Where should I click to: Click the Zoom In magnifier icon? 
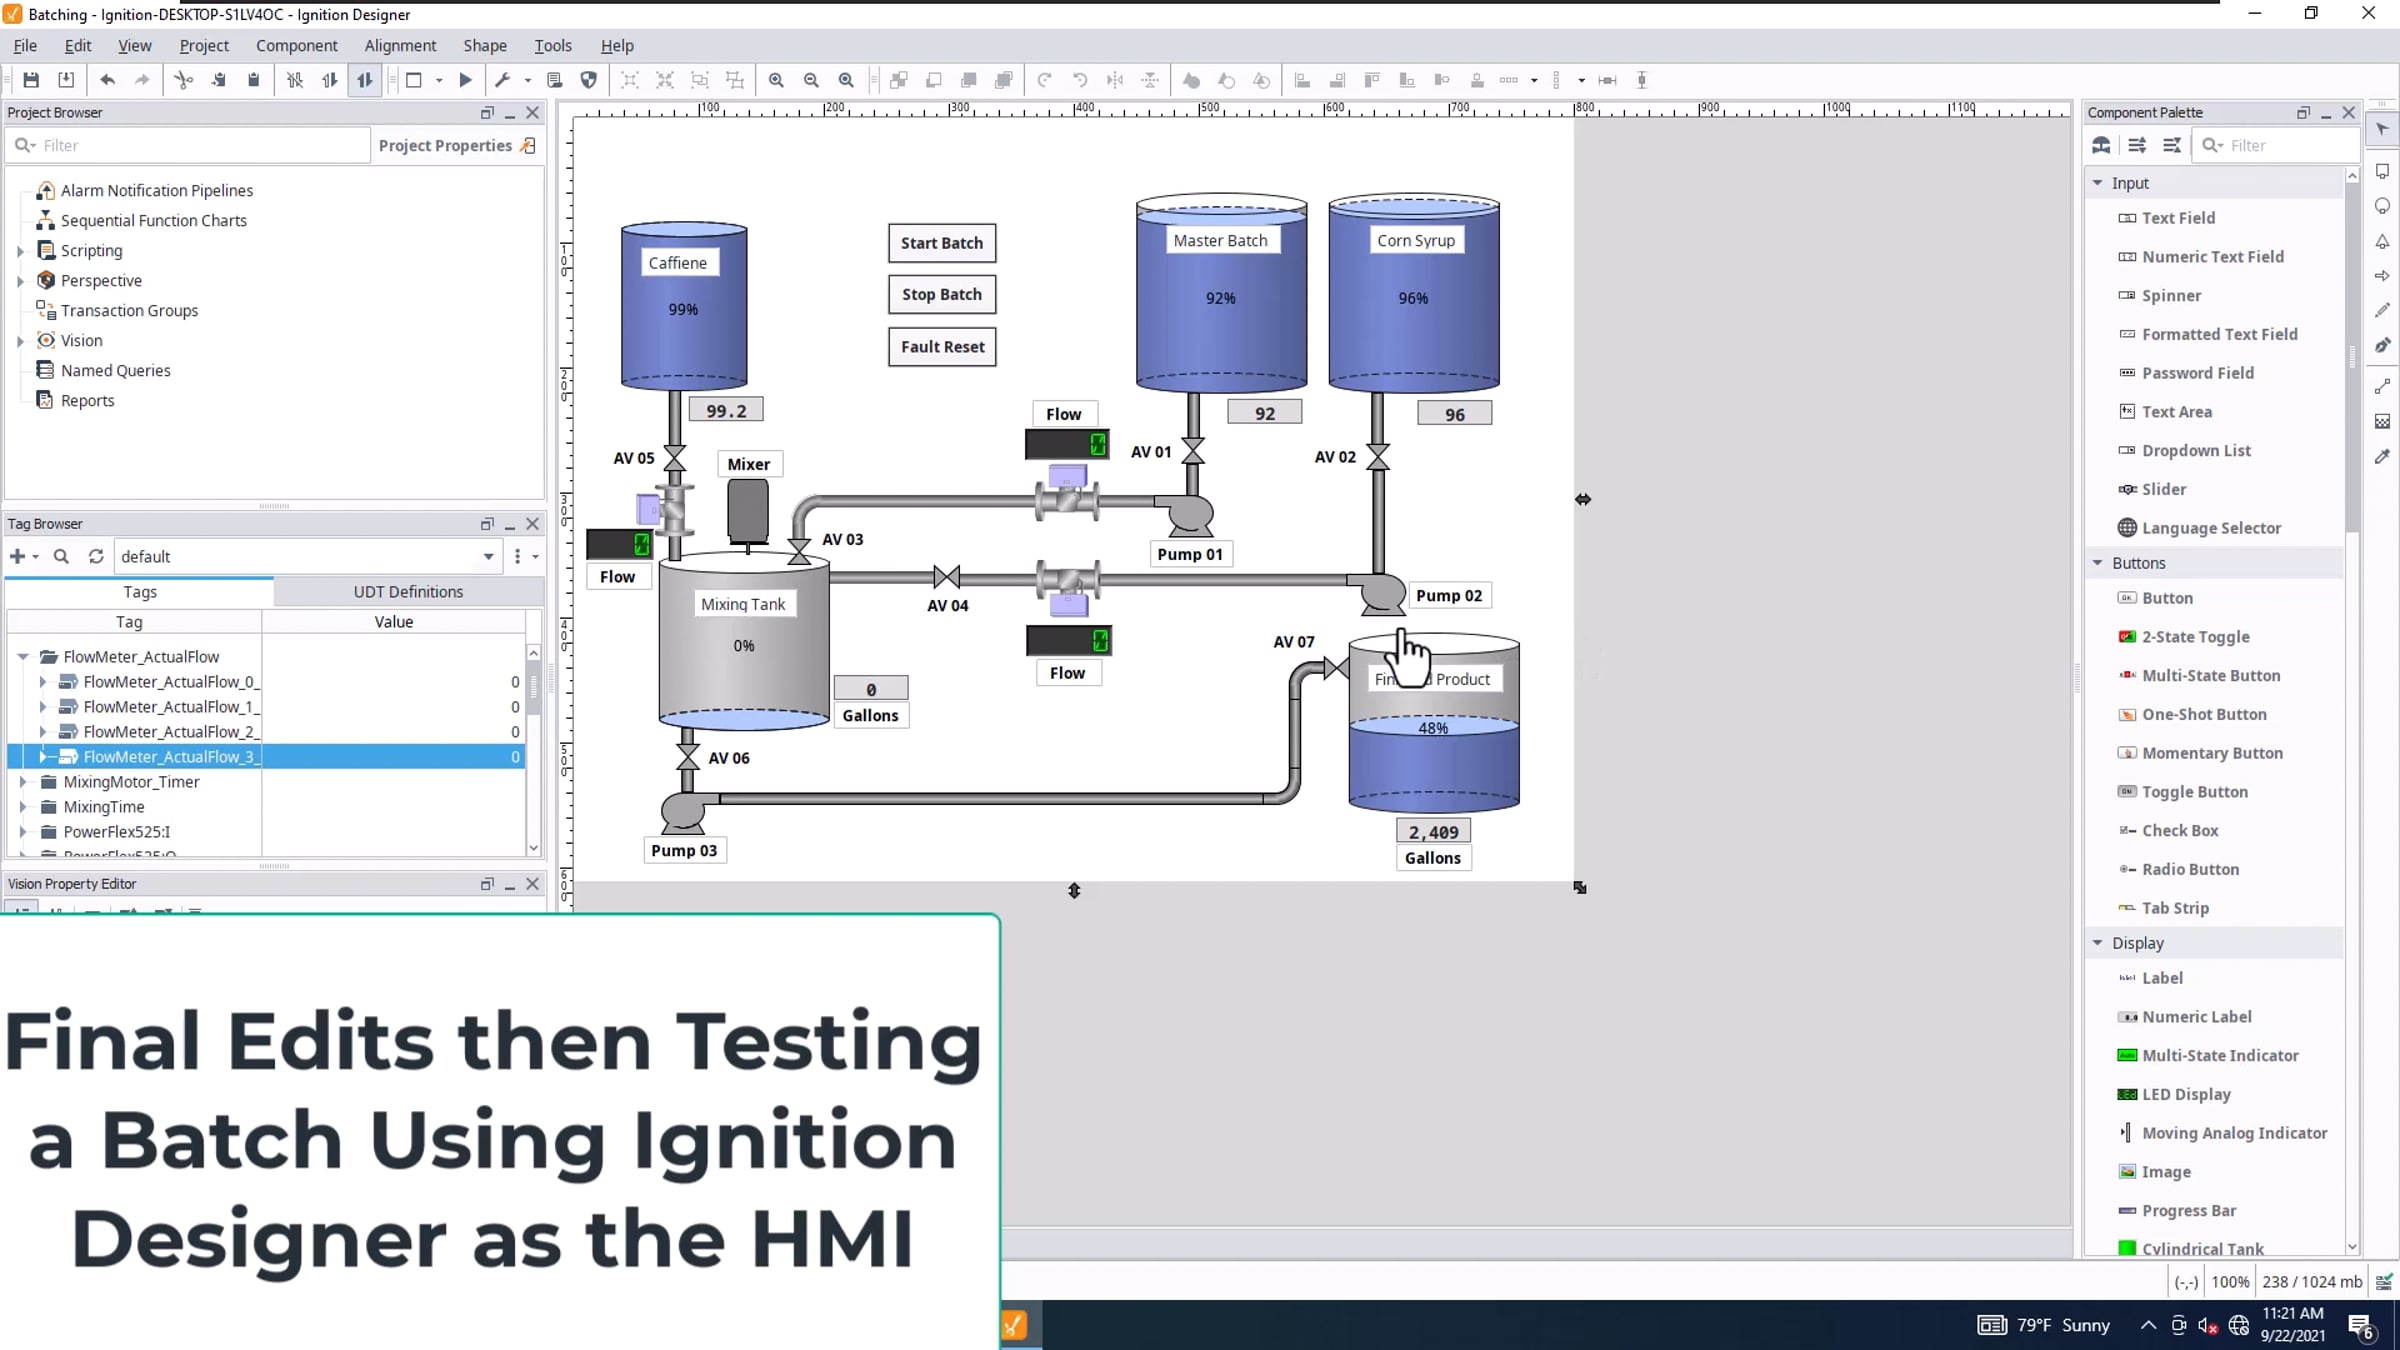click(x=776, y=80)
